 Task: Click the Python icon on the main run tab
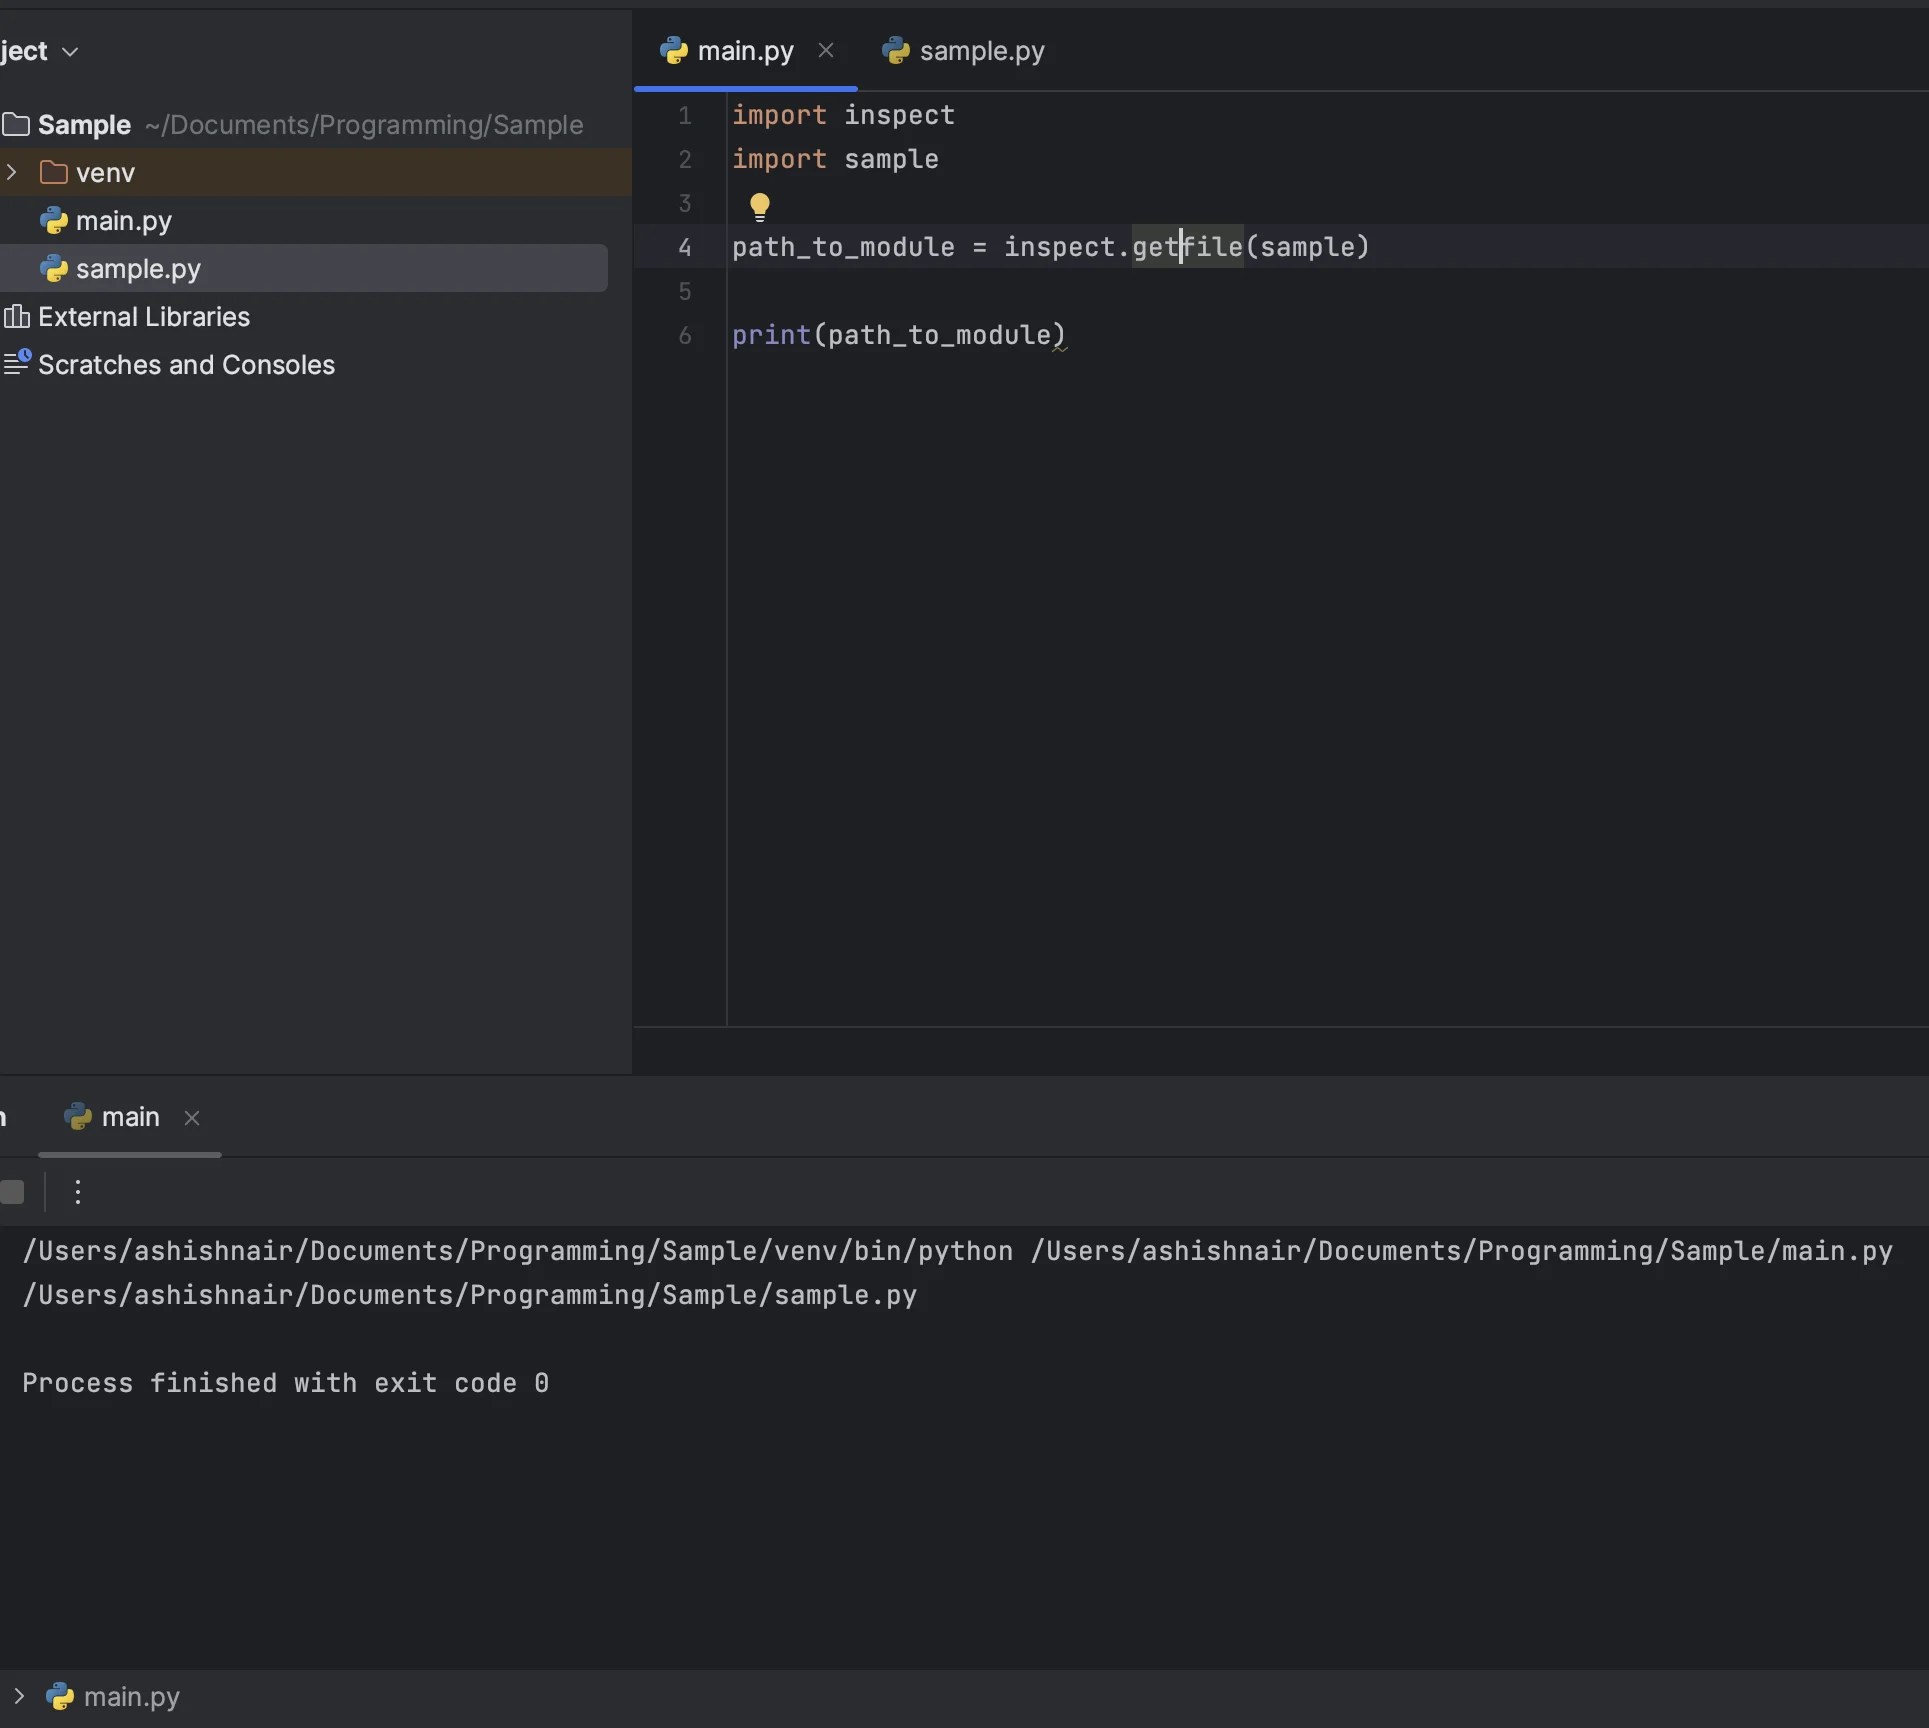[78, 1117]
